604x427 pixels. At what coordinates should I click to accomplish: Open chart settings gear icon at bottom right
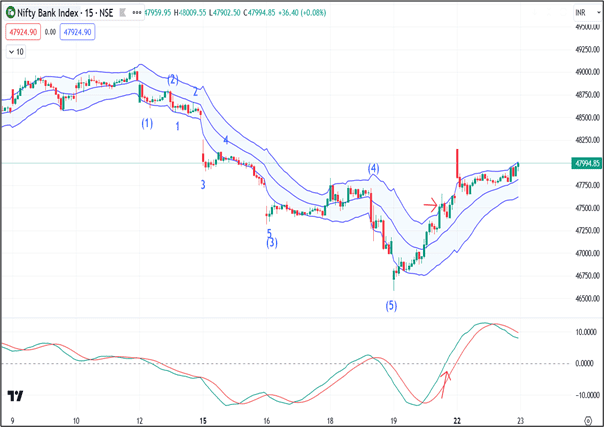click(588, 420)
